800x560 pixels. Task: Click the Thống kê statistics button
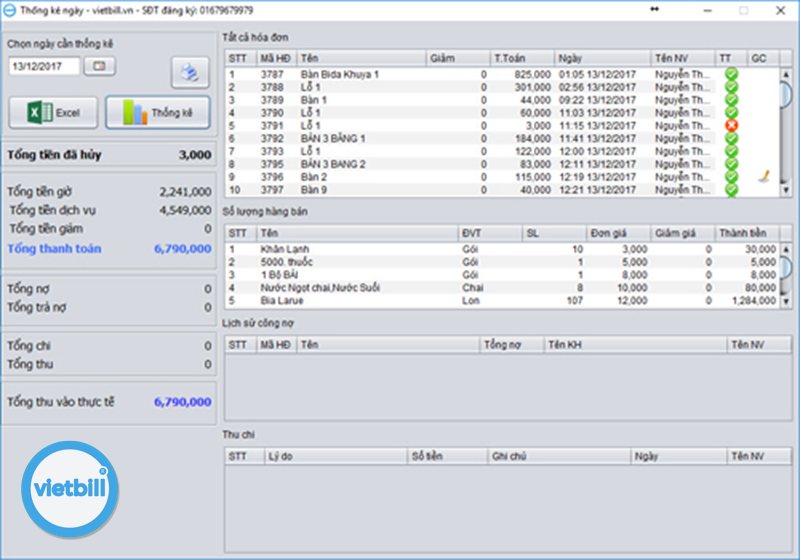pyautogui.click(x=157, y=113)
